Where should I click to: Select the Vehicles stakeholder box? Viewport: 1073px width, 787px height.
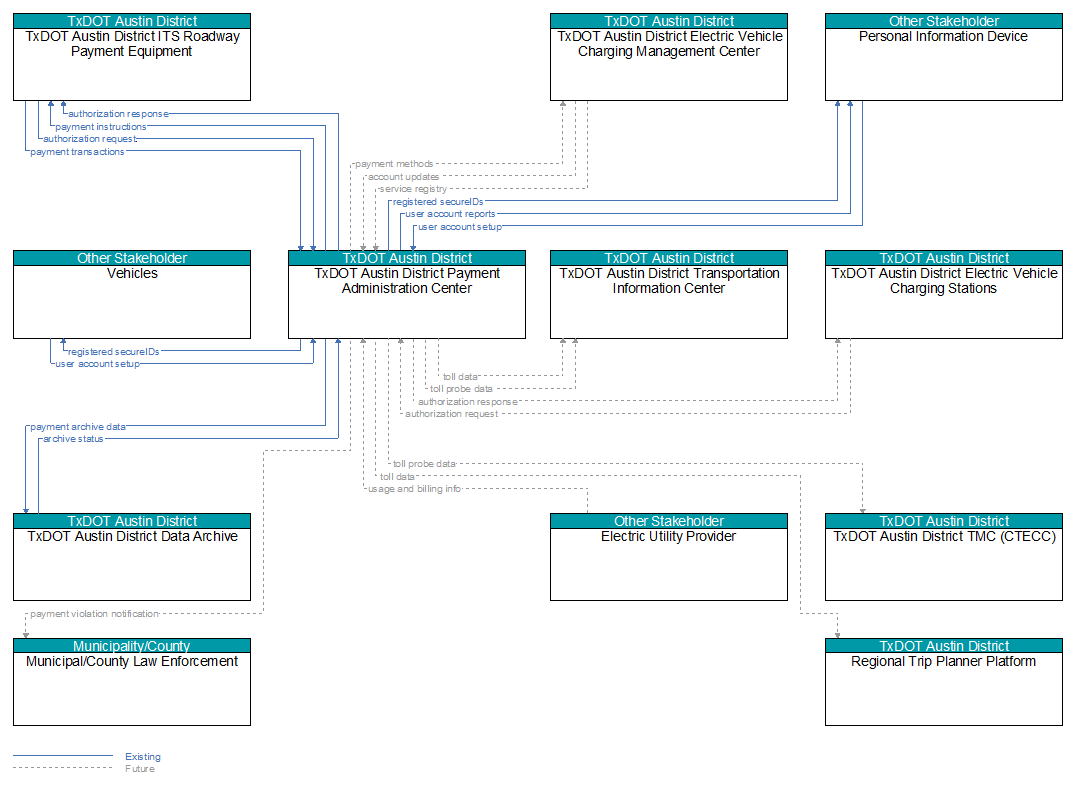point(132,294)
